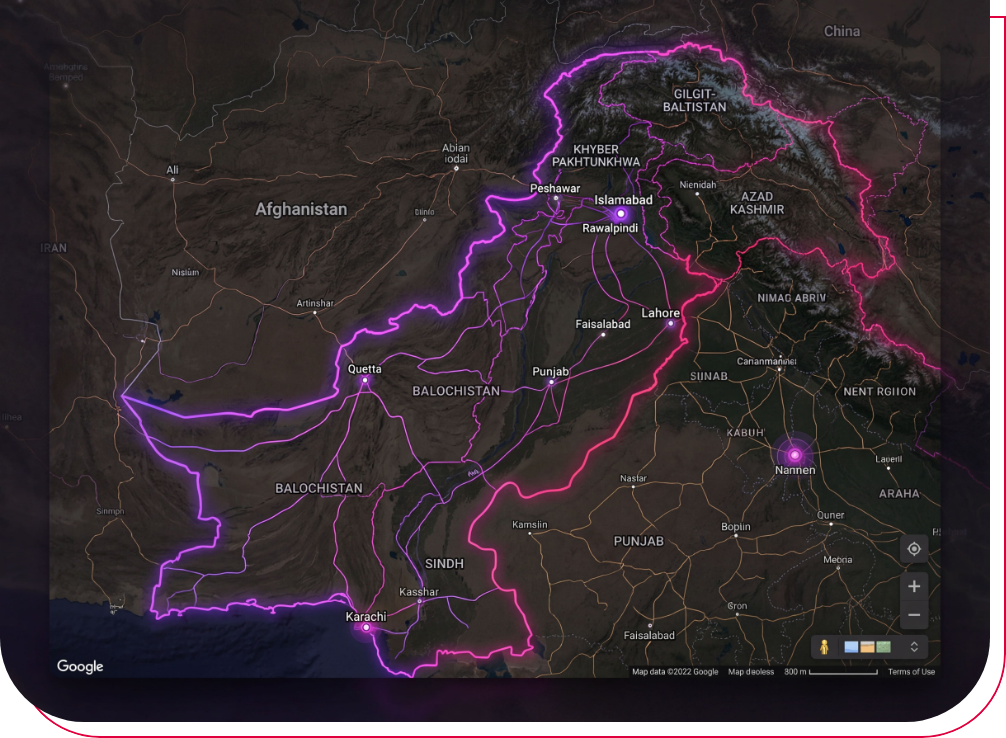
Task: Click the glowing Nannen marker
Action: pyautogui.click(x=796, y=455)
